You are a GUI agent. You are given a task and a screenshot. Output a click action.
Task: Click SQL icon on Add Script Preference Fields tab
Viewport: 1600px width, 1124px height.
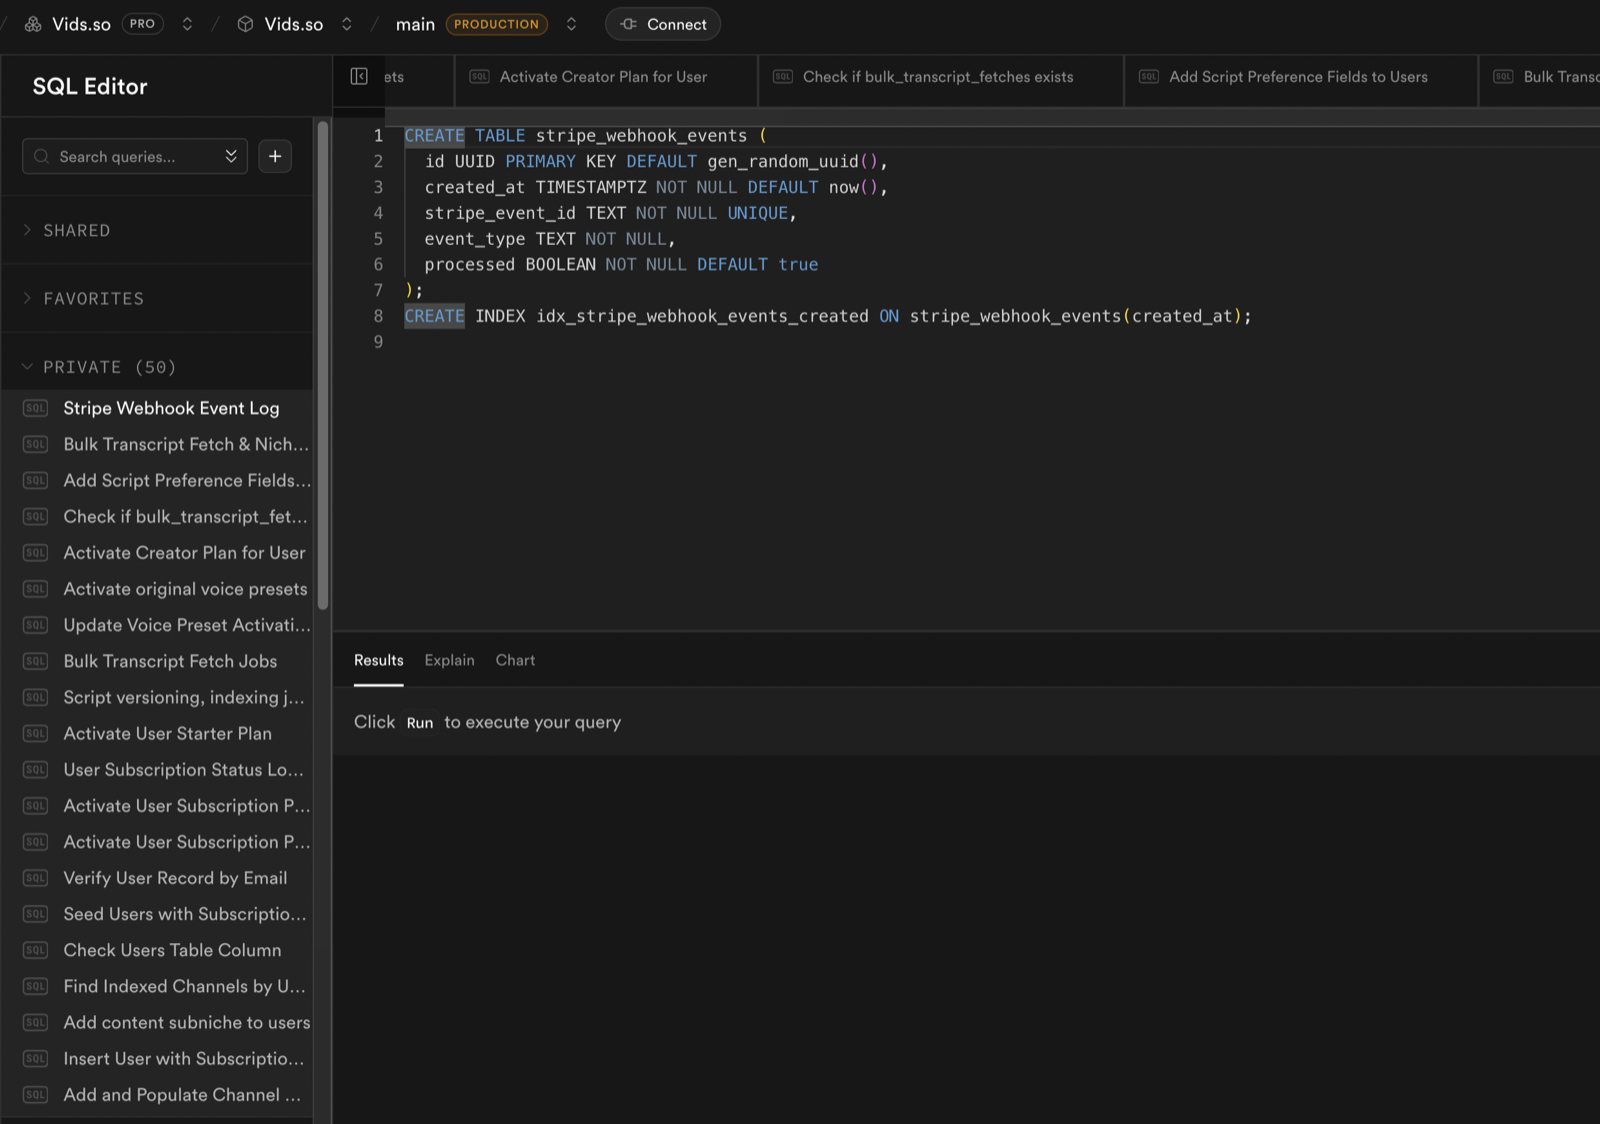1149,77
